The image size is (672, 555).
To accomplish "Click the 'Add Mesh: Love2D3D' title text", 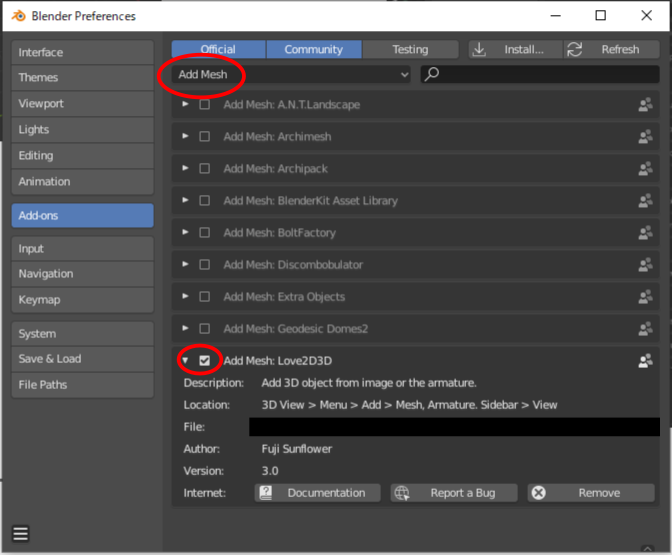I will pos(278,361).
